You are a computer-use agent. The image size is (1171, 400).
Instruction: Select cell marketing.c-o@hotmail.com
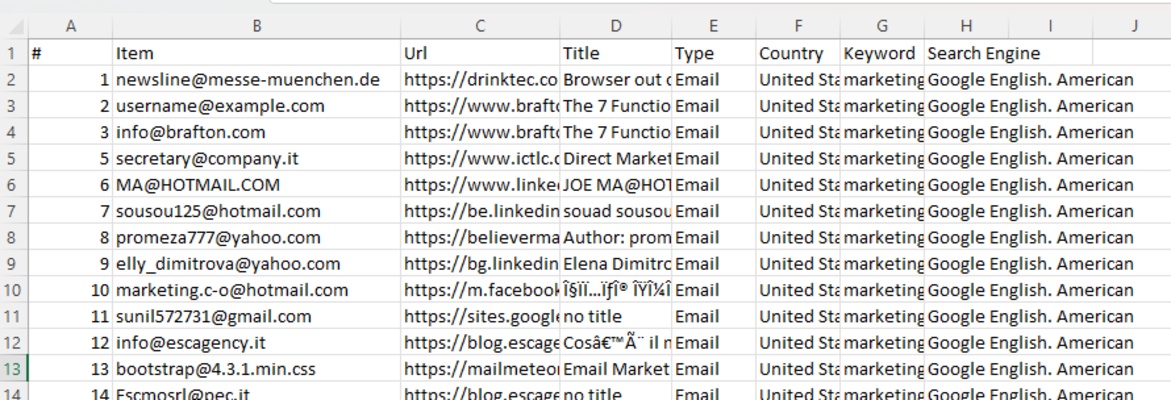tap(257, 290)
